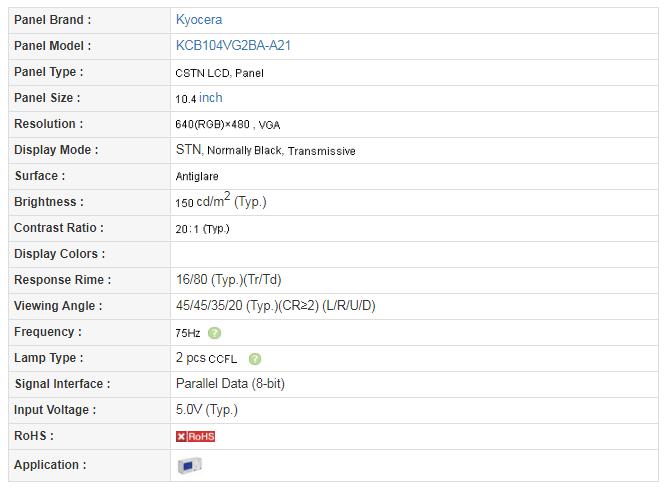Click the Lamp Type help question-mark icon

[x=255, y=359]
